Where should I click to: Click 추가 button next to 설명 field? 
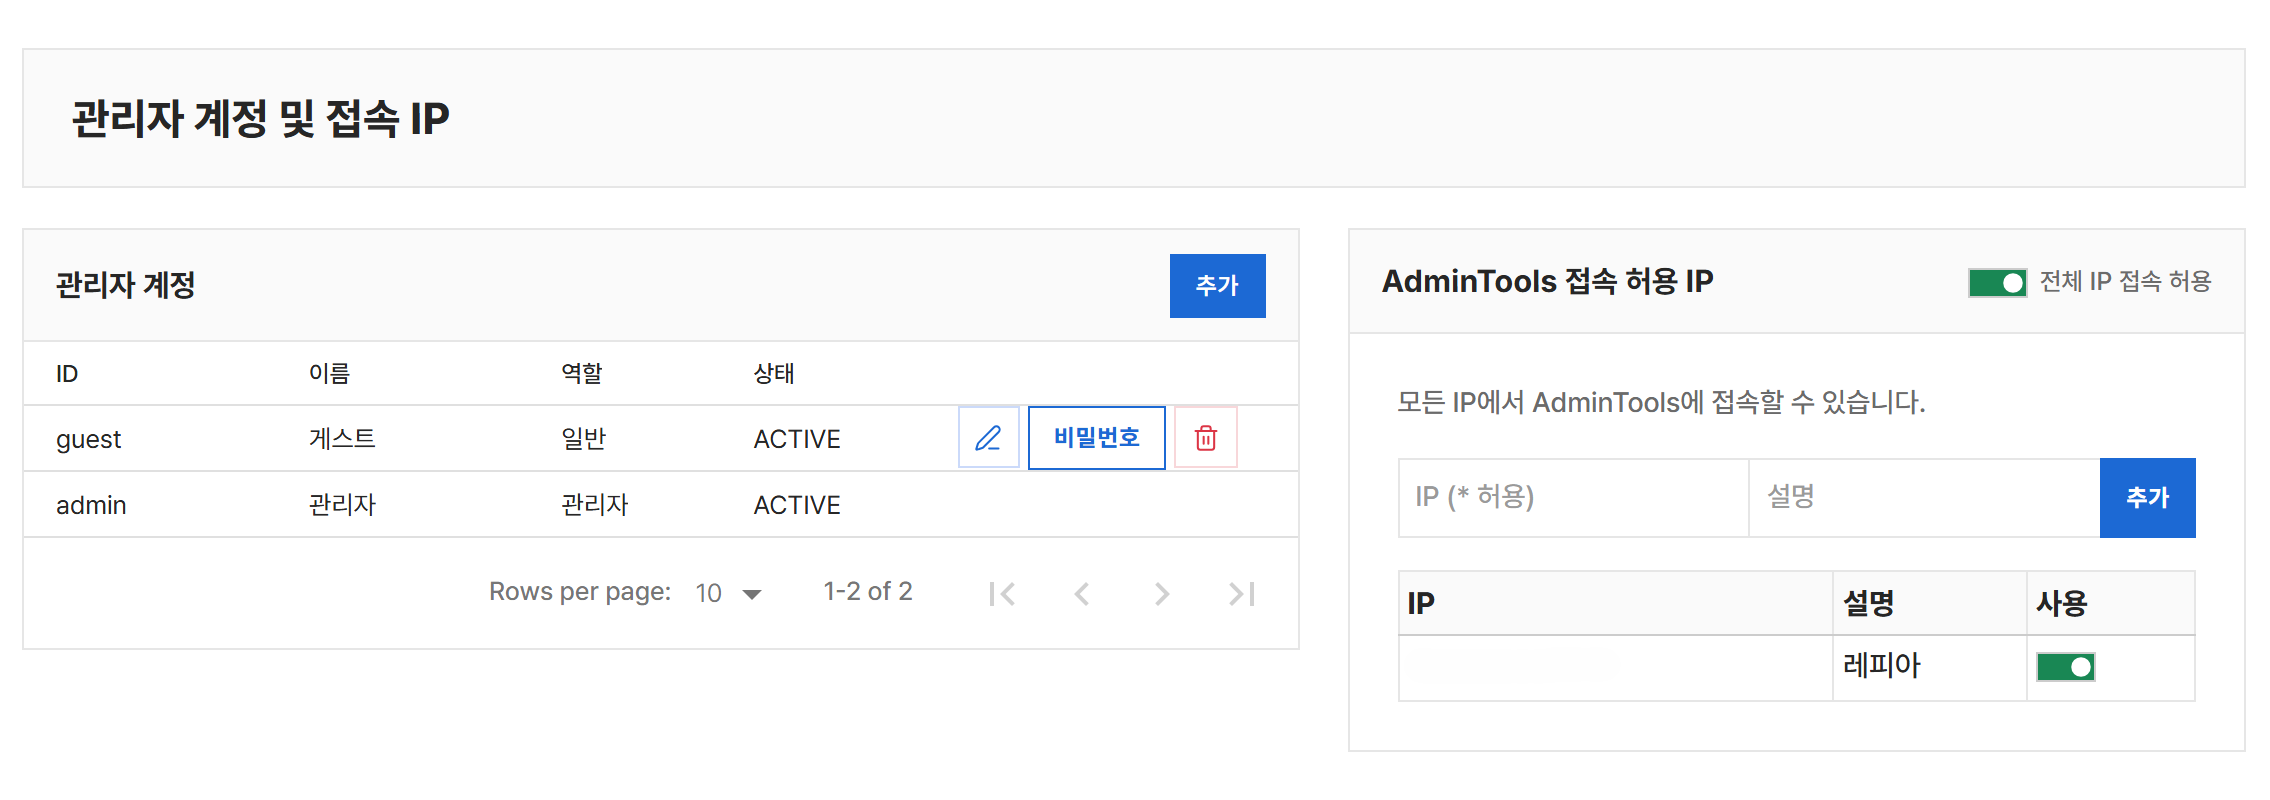2147,498
